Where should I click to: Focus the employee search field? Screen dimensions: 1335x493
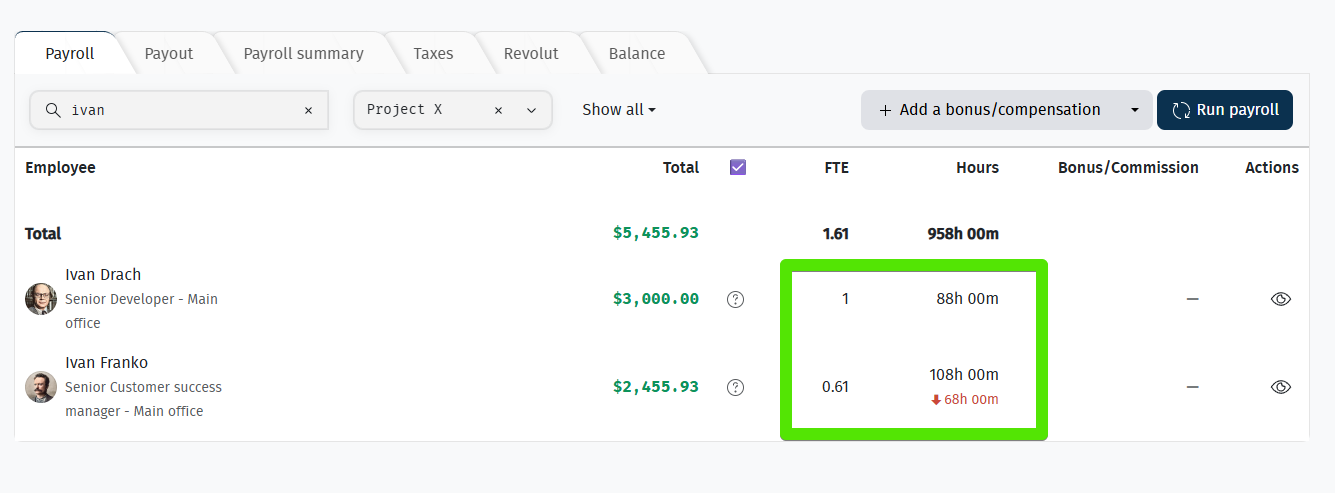180,110
